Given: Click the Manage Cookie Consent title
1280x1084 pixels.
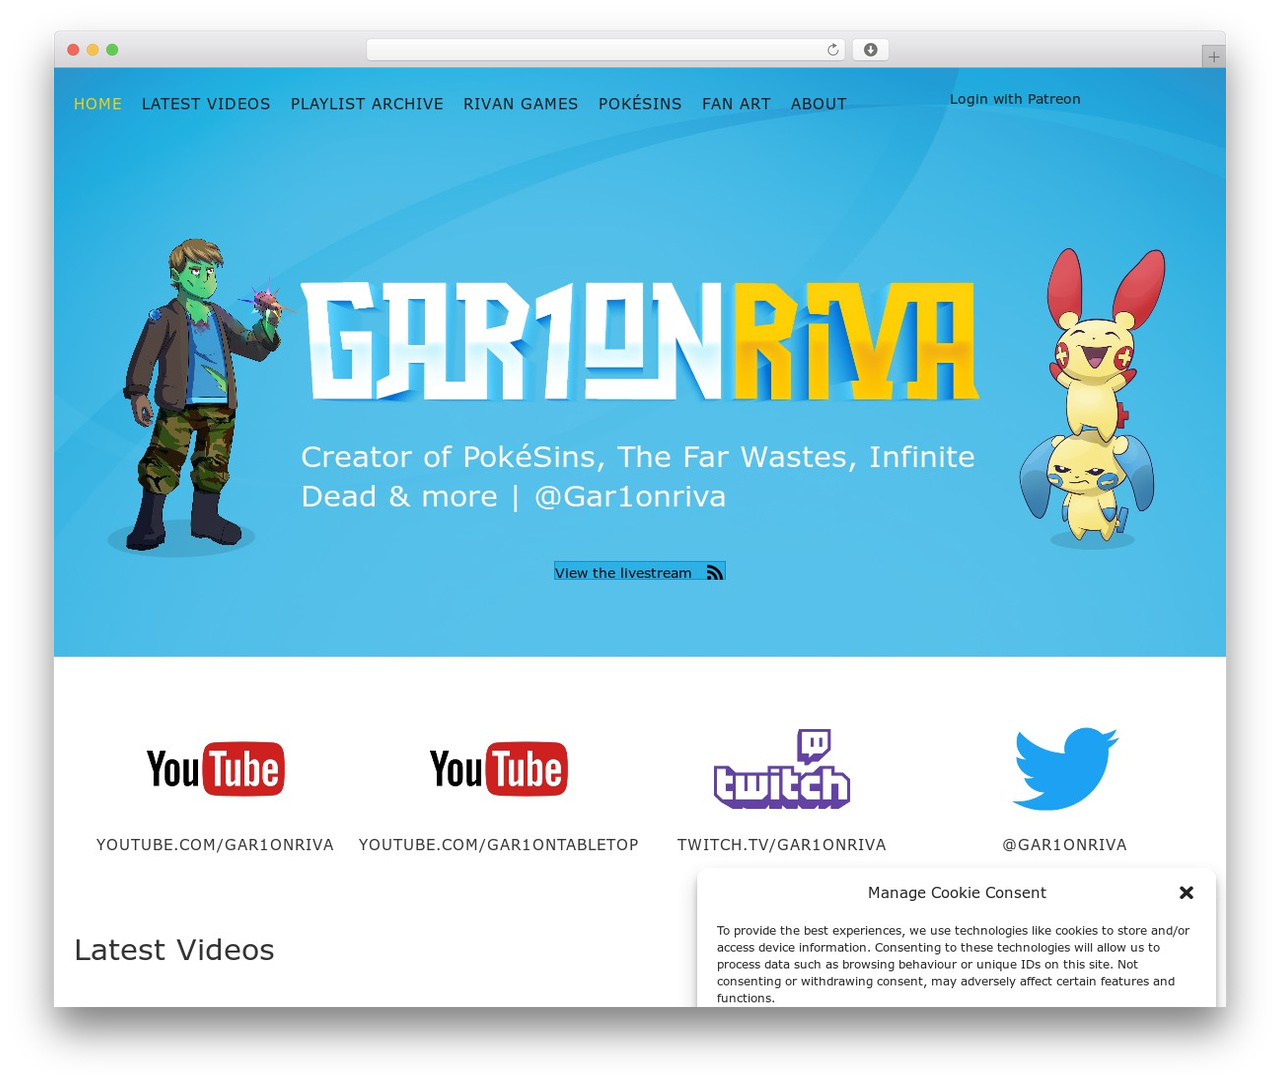Looking at the screenshot, I should coord(957,893).
